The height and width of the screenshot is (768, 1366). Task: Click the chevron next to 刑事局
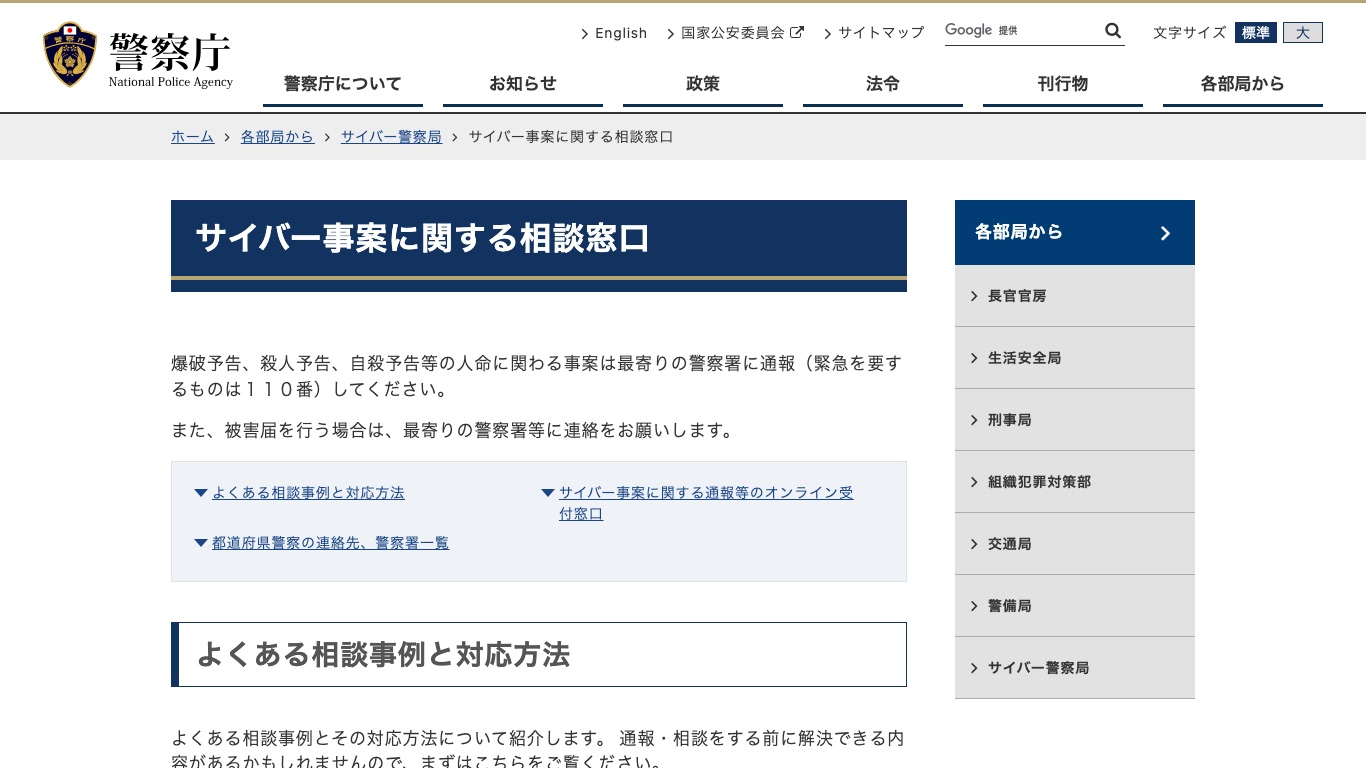[x=974, y=420]
